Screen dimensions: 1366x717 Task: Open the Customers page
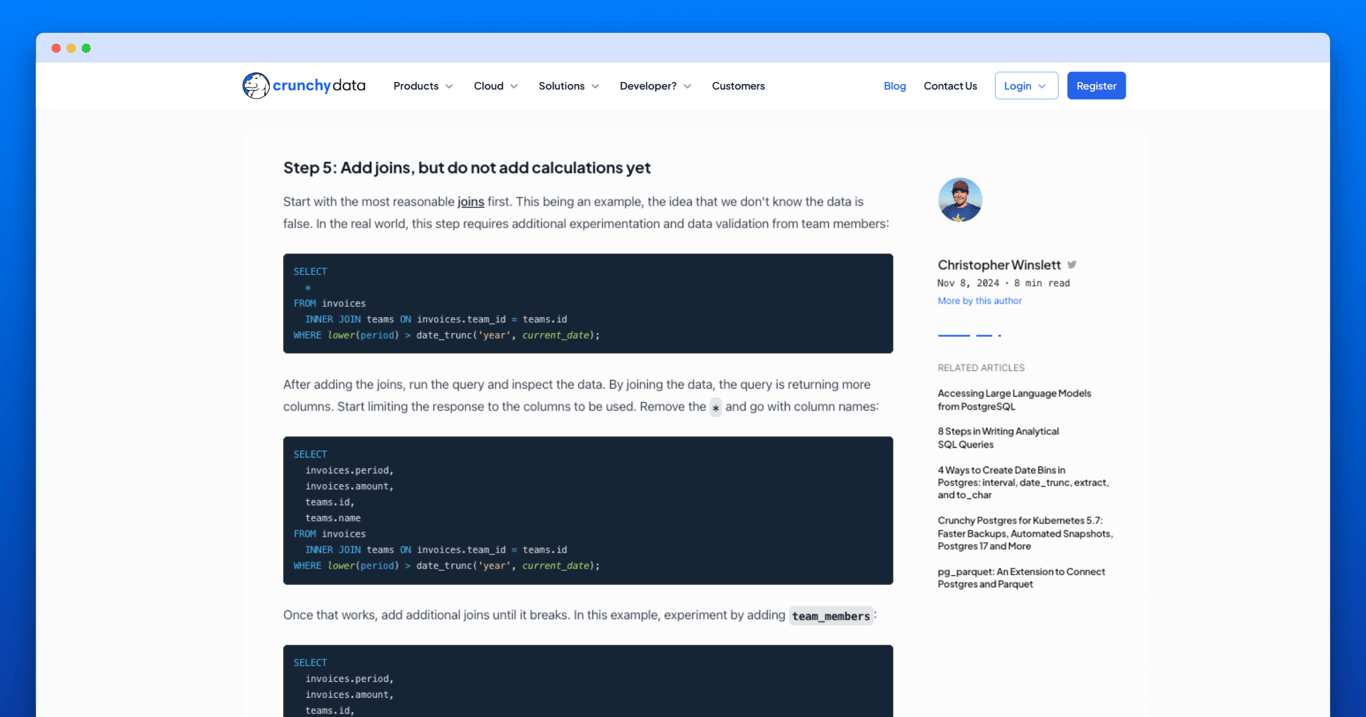pyautogui.click(x=738, y=86)
